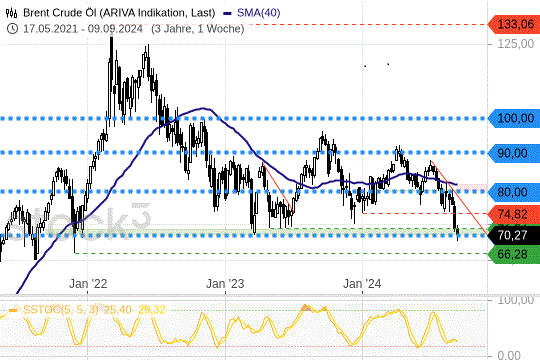Click the Jan '24 time axis label
This screenshot has height=360, width=540.
[362, 284]
